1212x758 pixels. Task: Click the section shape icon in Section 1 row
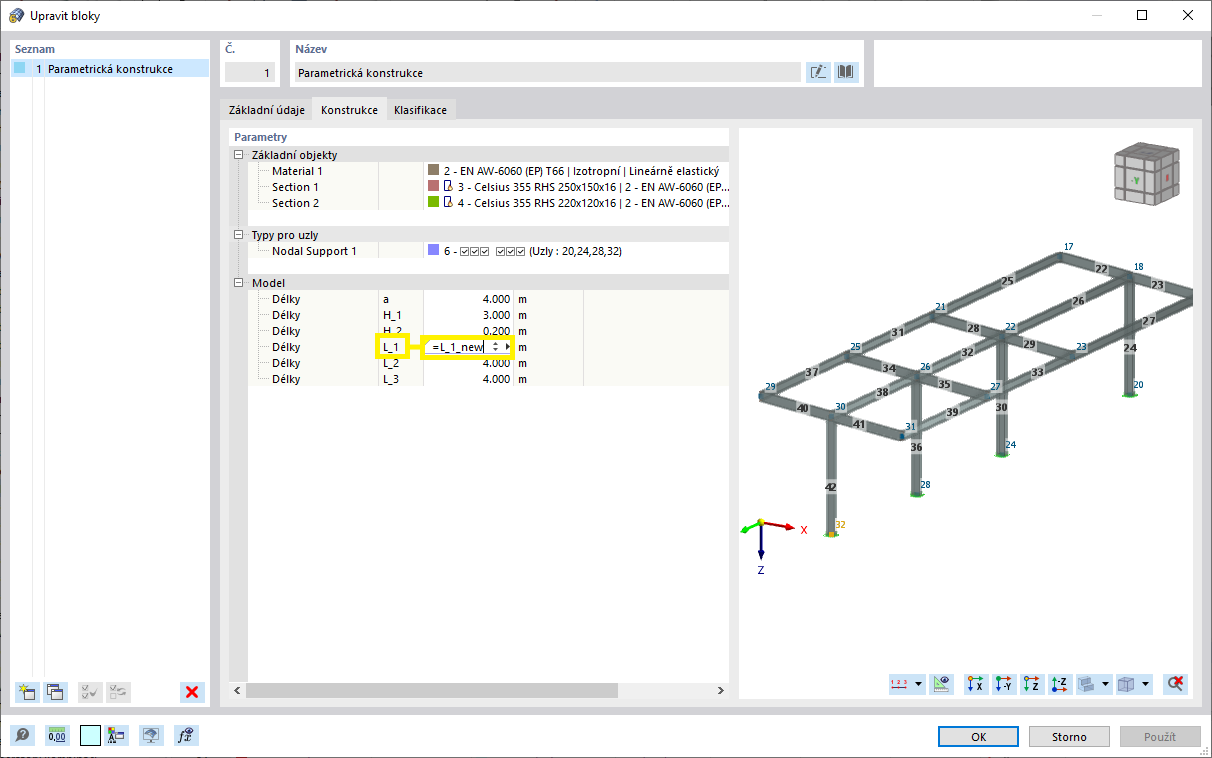[449, 187]
